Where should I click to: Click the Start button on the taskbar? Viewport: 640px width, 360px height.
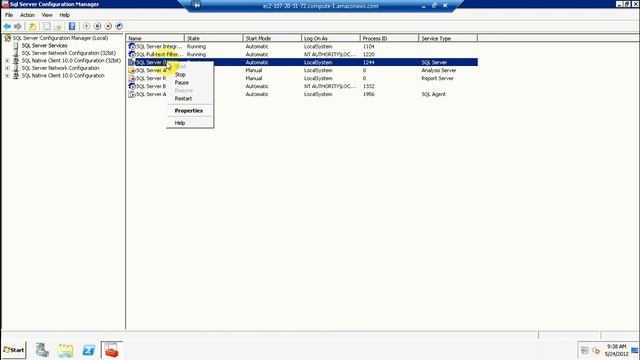pyautogui.click(x=14, y=350)
